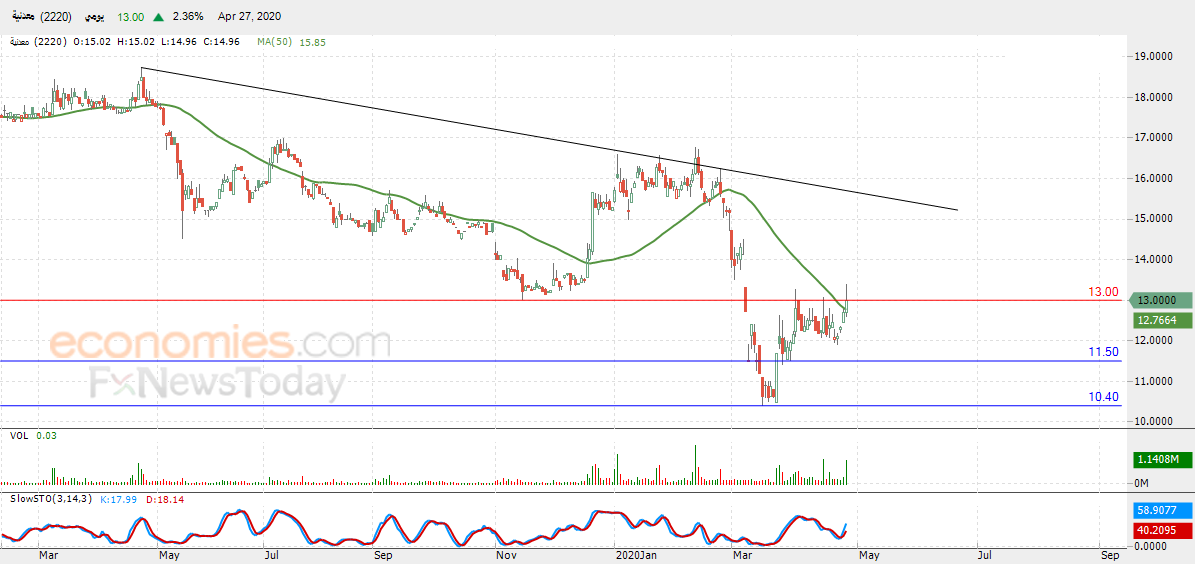Open the VOL indicator label
1195x564 pixels.
pyautogui.click(x=19, y=435)
